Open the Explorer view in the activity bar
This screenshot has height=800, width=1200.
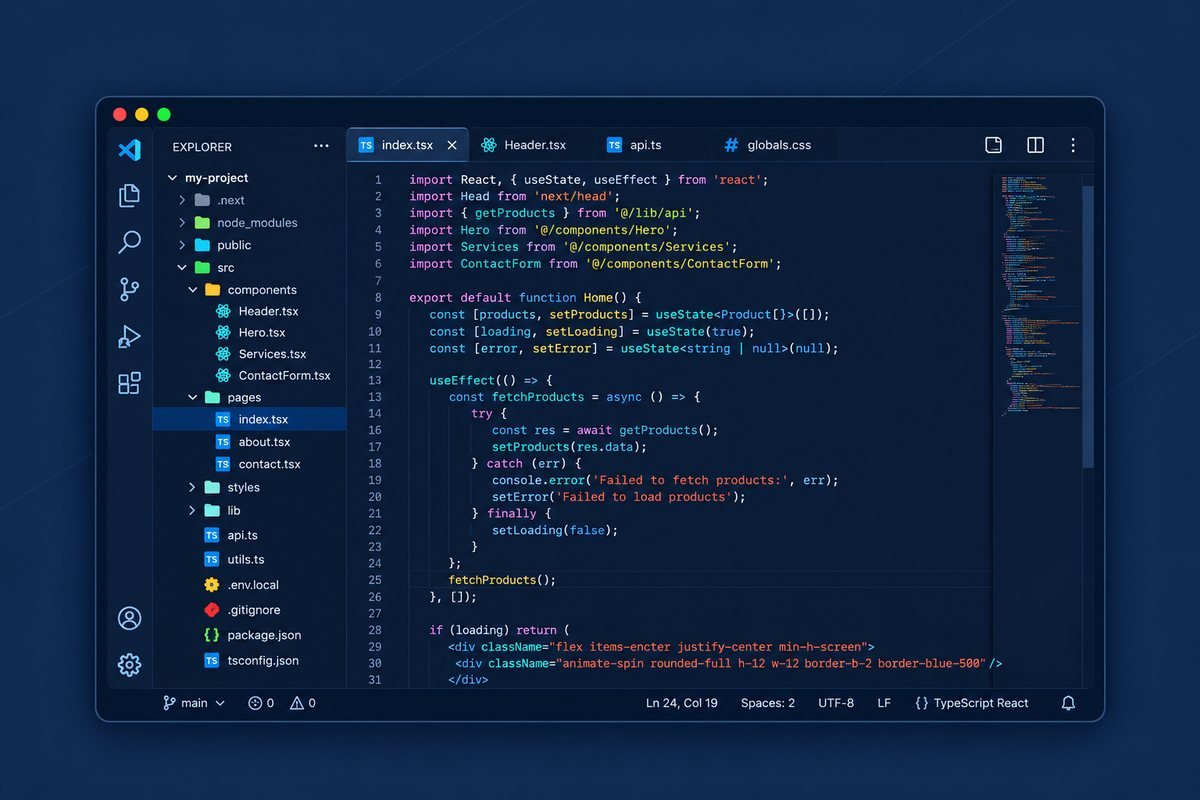tap(129, 195)
